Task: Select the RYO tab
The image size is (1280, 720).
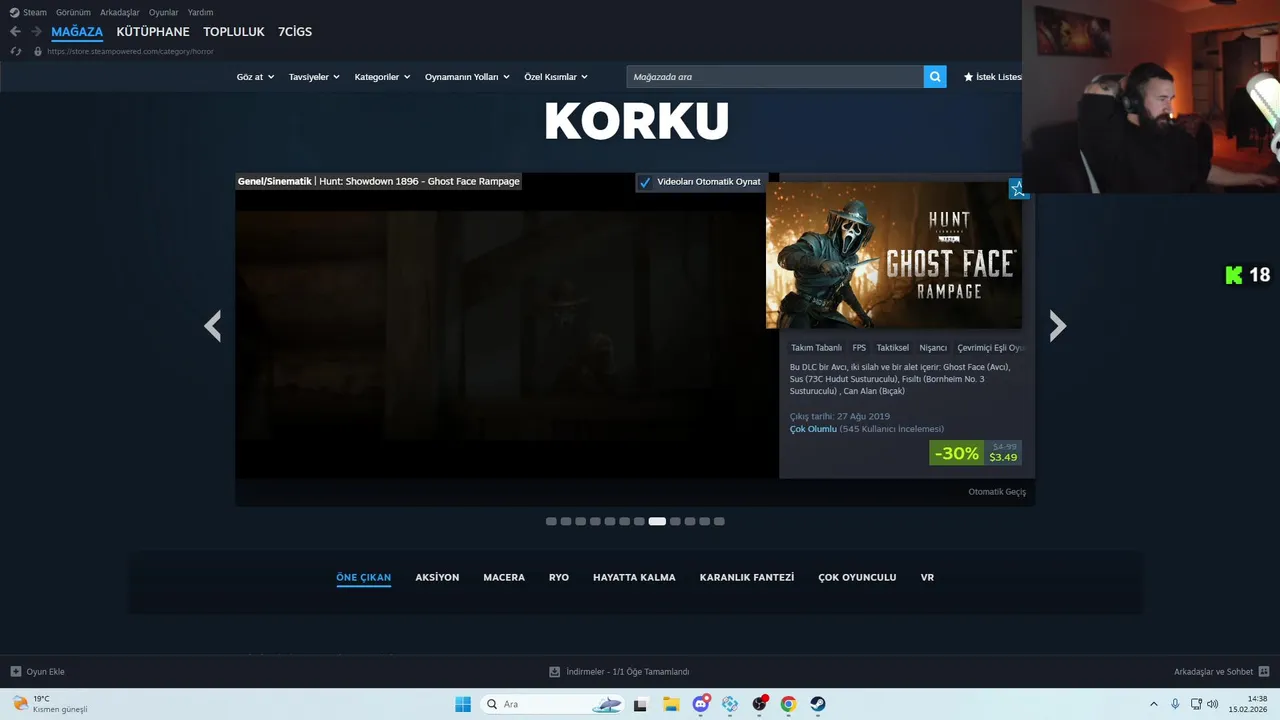Action: point(559,577)
